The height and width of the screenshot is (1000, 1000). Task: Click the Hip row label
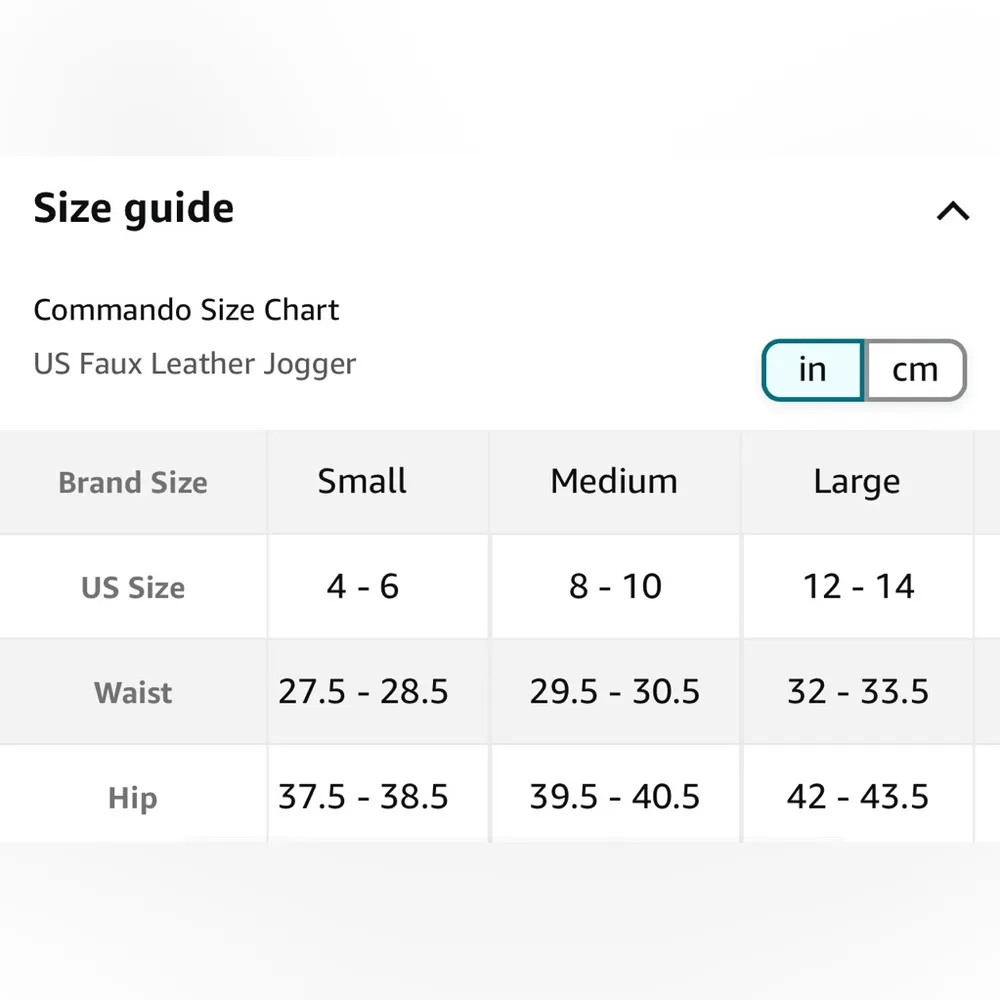tap(133, 798)
